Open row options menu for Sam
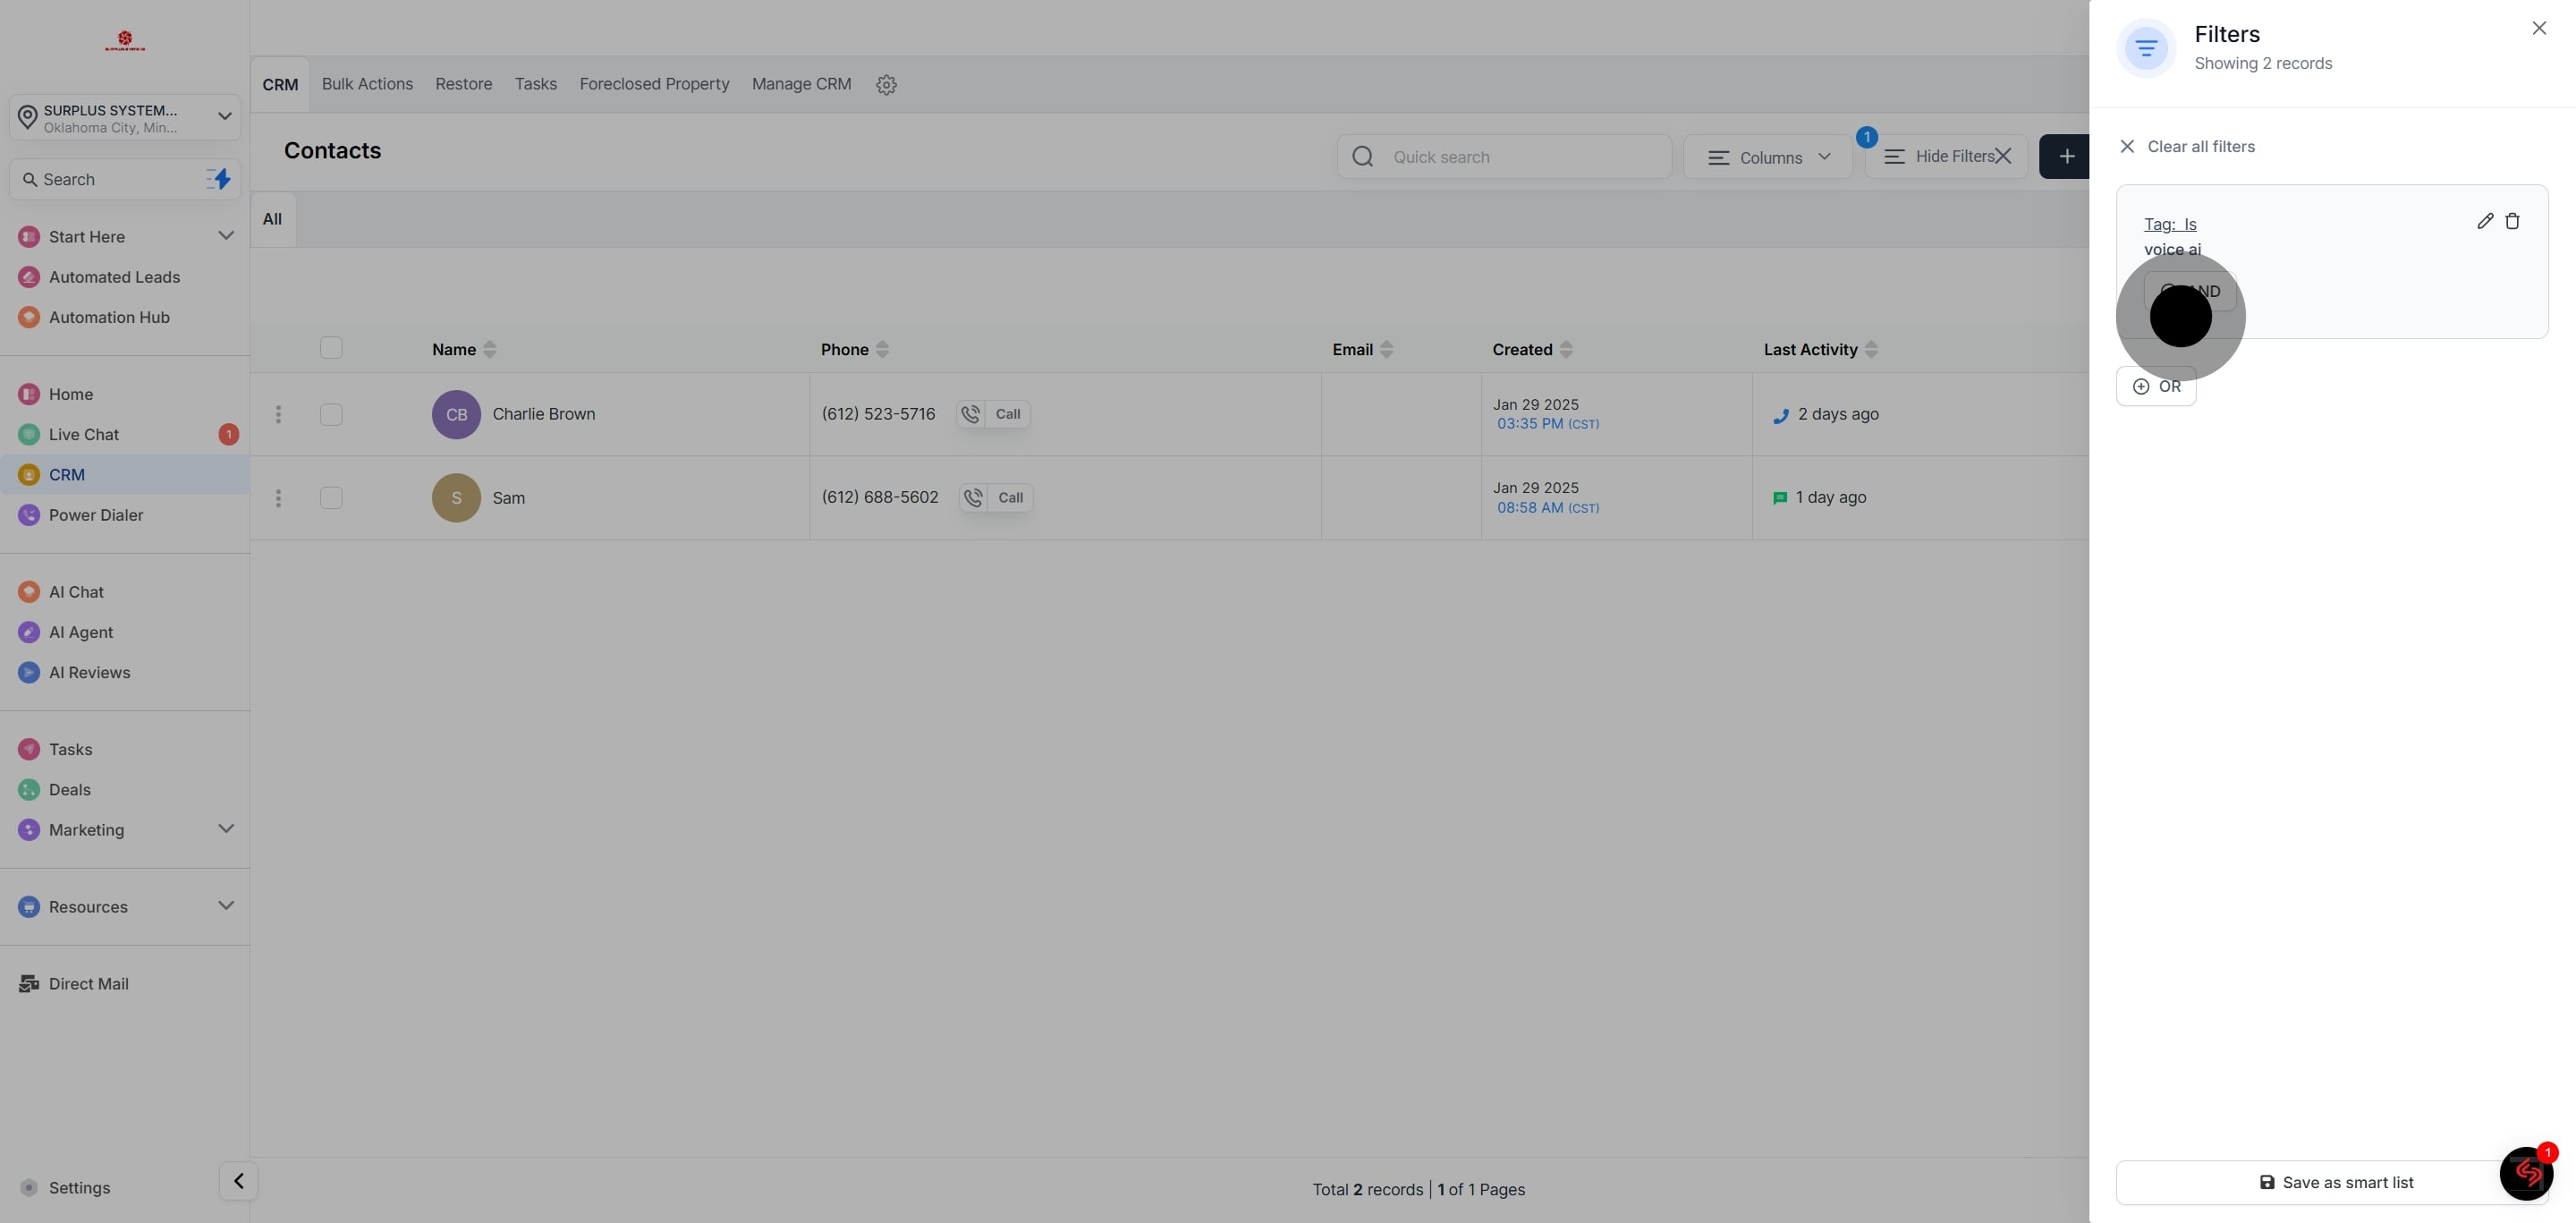The image size is (2576, 1223). tap(278, 498)
